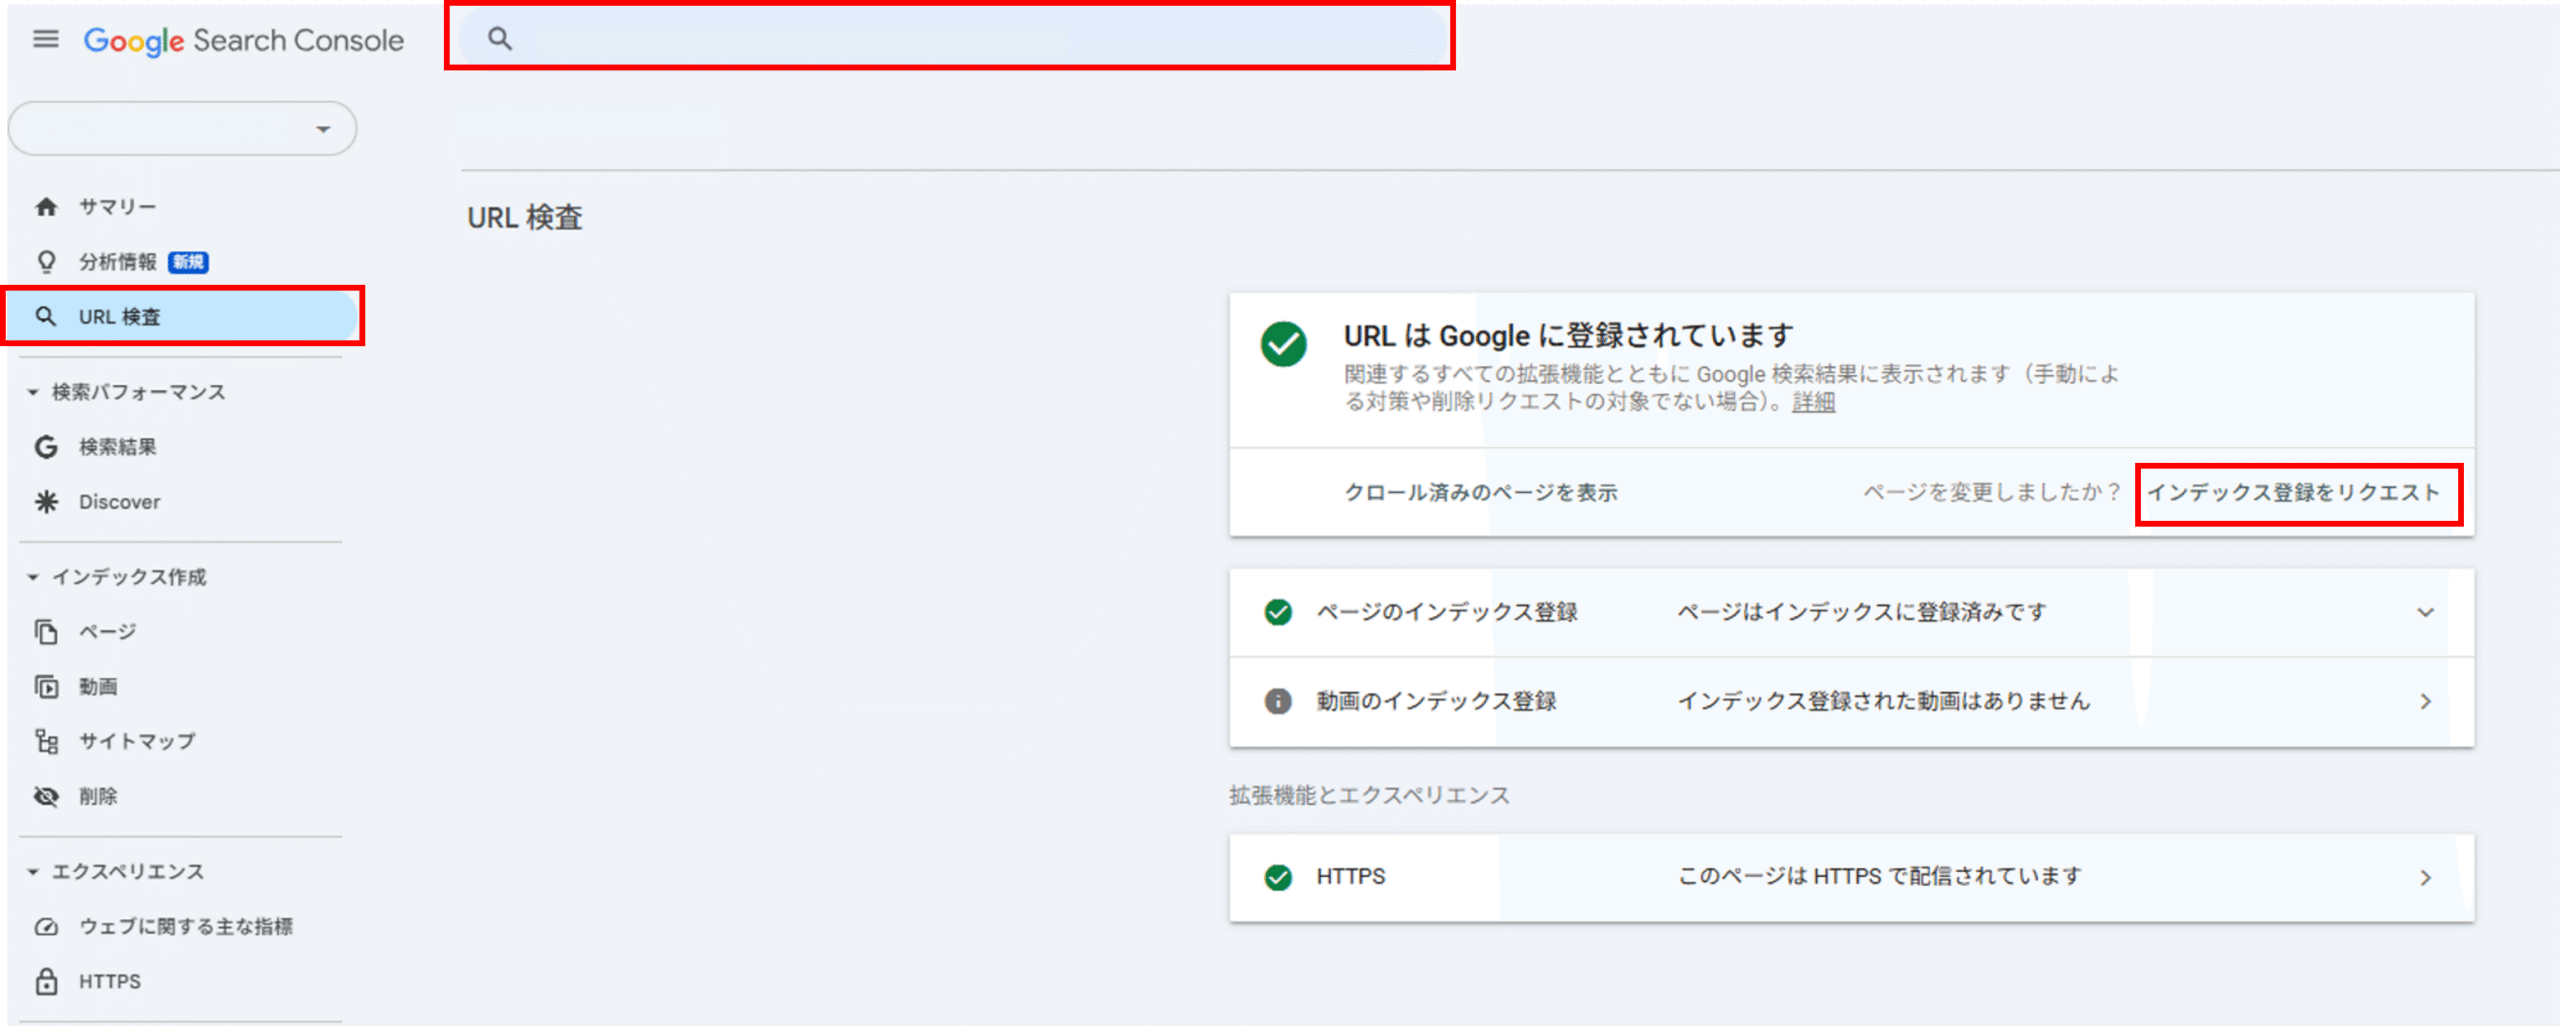Focus the URL inspection search field
The height and width of the screenshot is (1026, 2560).
pos(952,39)
